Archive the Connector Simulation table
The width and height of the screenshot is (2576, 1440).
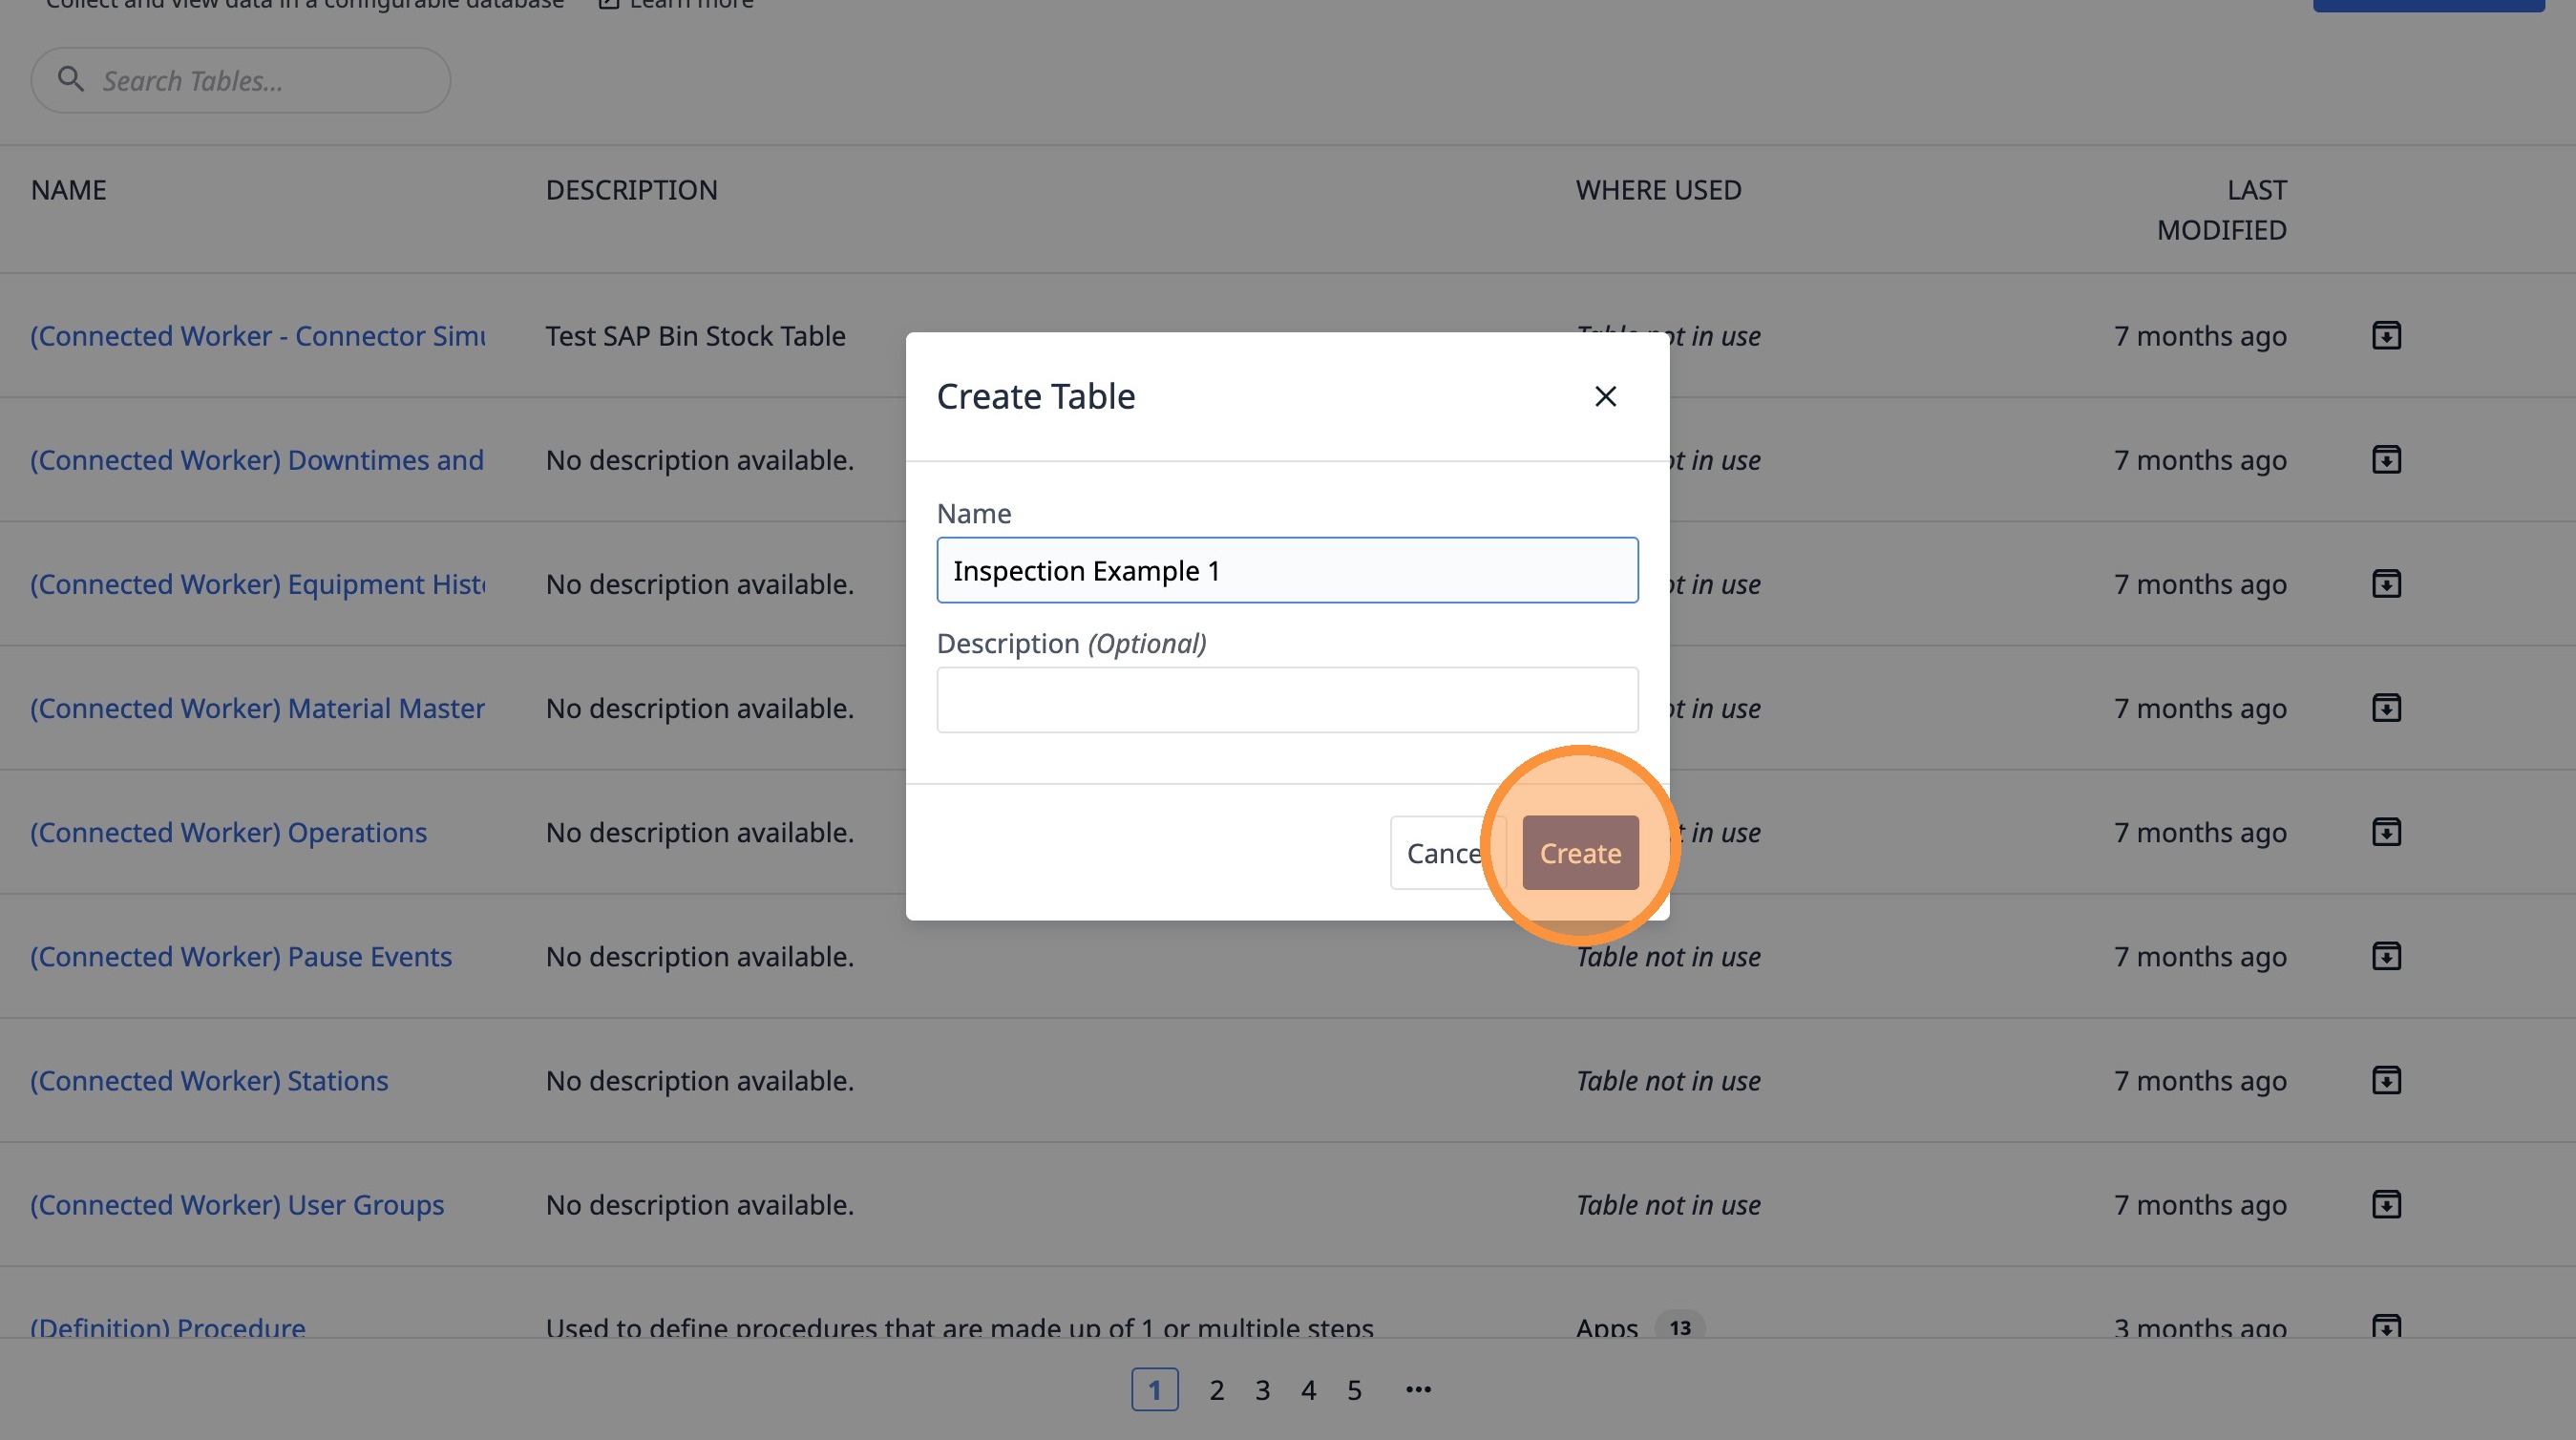(2386, 336)
